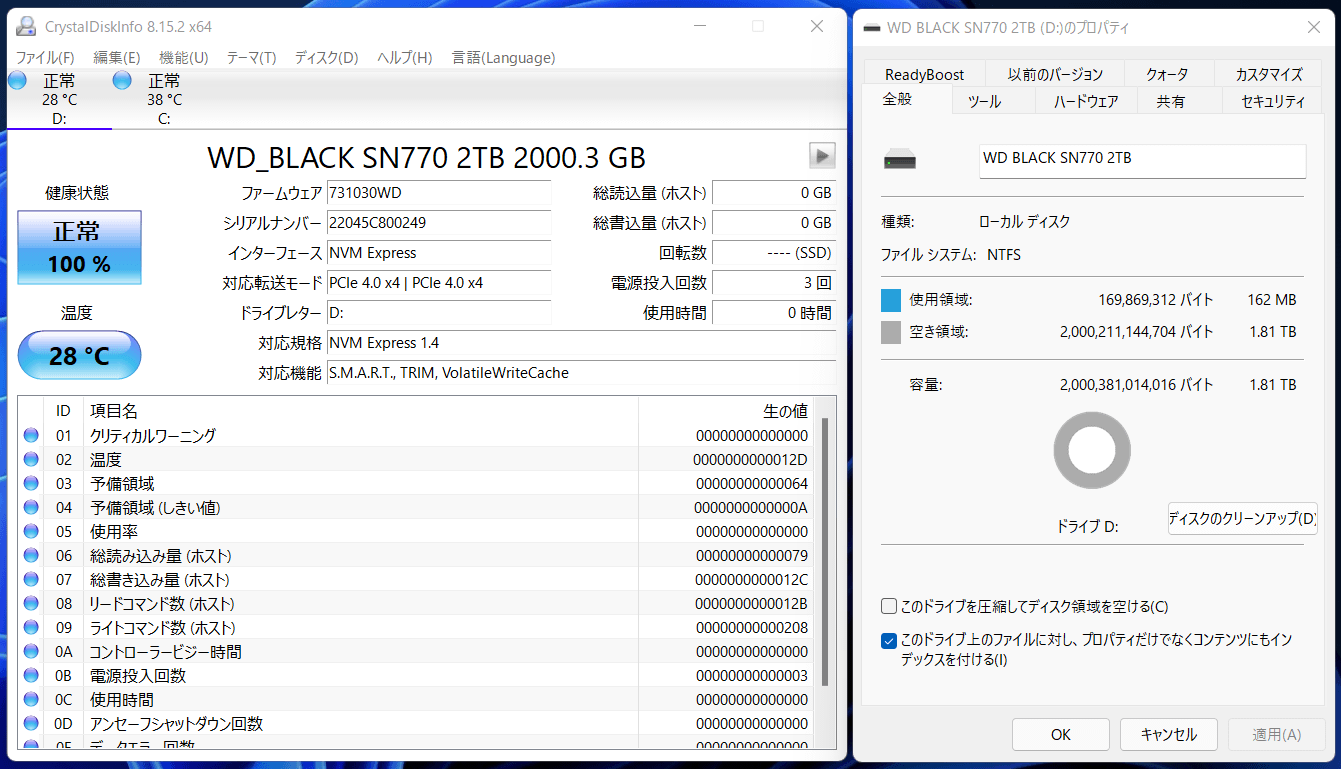This screenshot has height=769, width=1341.
Task: Click the gray 空き領域 color swatch
Action: 891,332
